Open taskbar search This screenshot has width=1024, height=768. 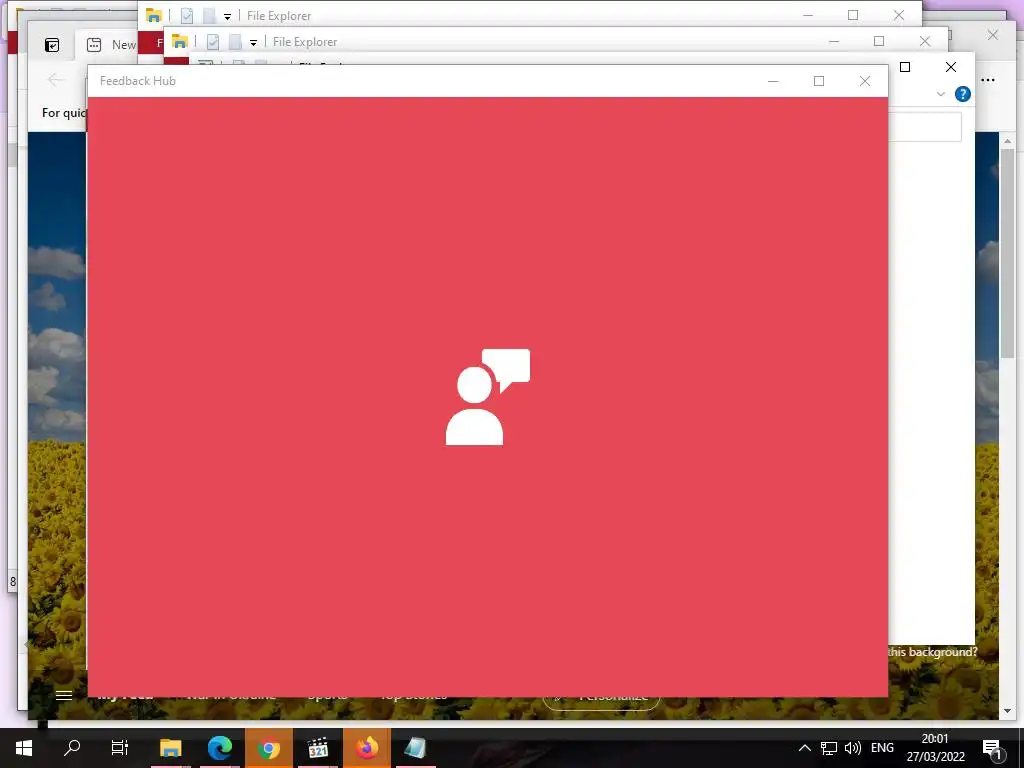coord(72,748)
